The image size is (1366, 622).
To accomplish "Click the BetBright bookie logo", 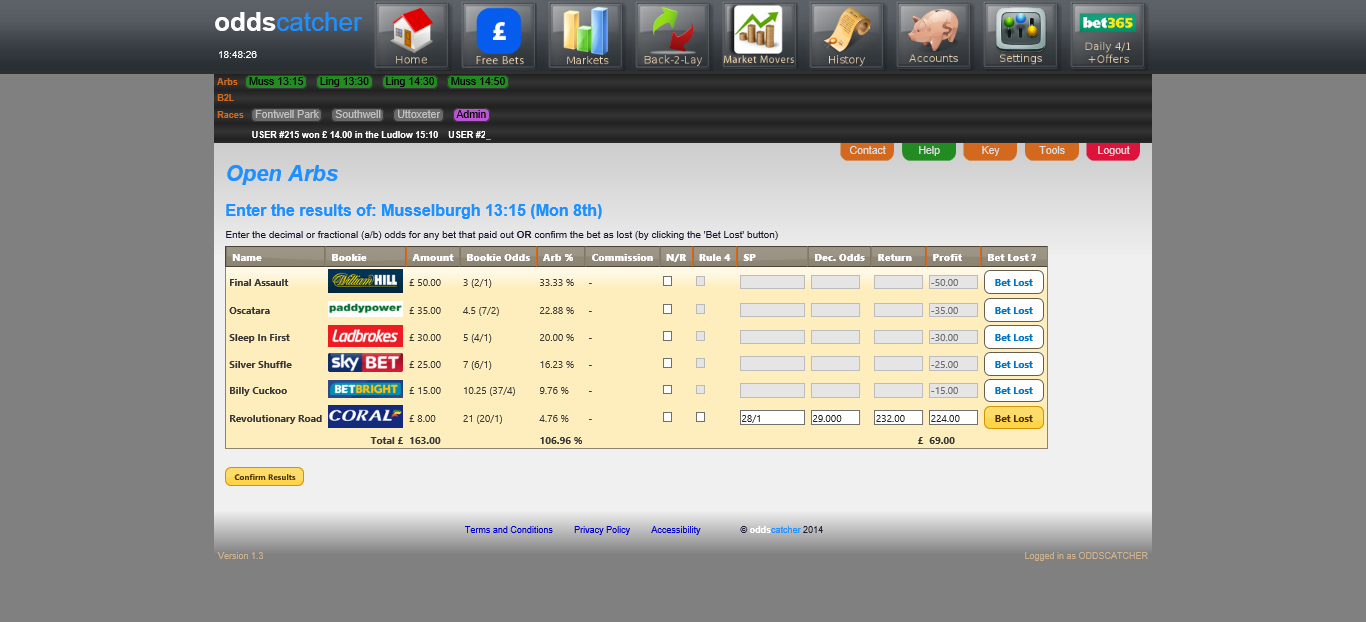I will click(x=365, y=389).
